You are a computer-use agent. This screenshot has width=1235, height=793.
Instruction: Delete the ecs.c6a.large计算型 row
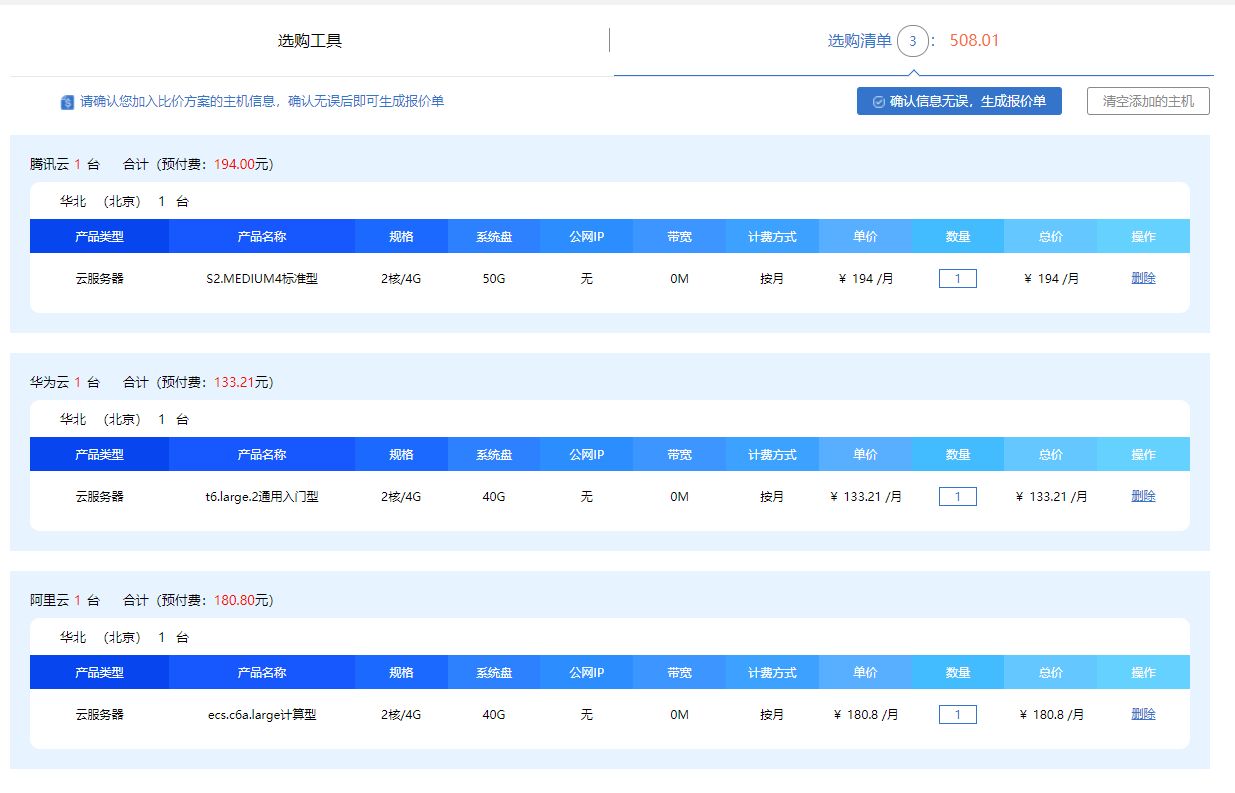click(1143, 714)
